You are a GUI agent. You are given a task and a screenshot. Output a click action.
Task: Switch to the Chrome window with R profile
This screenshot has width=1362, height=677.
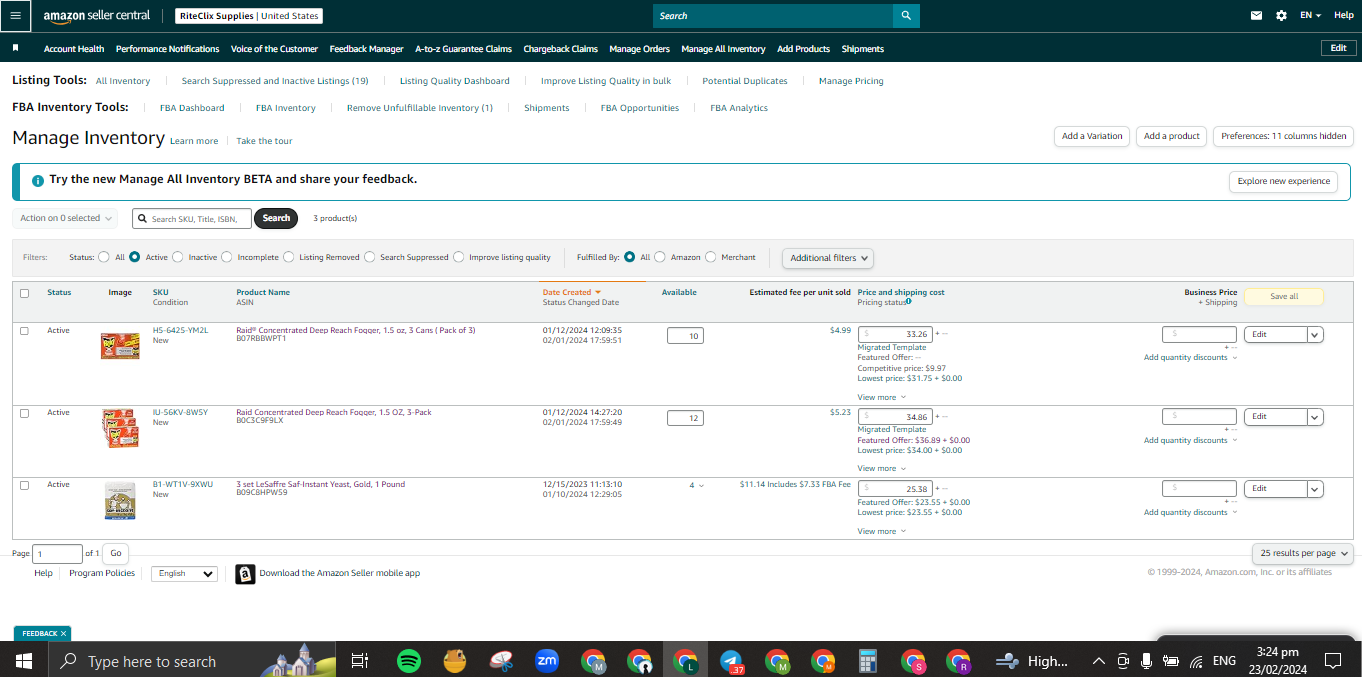coord(959,661)
